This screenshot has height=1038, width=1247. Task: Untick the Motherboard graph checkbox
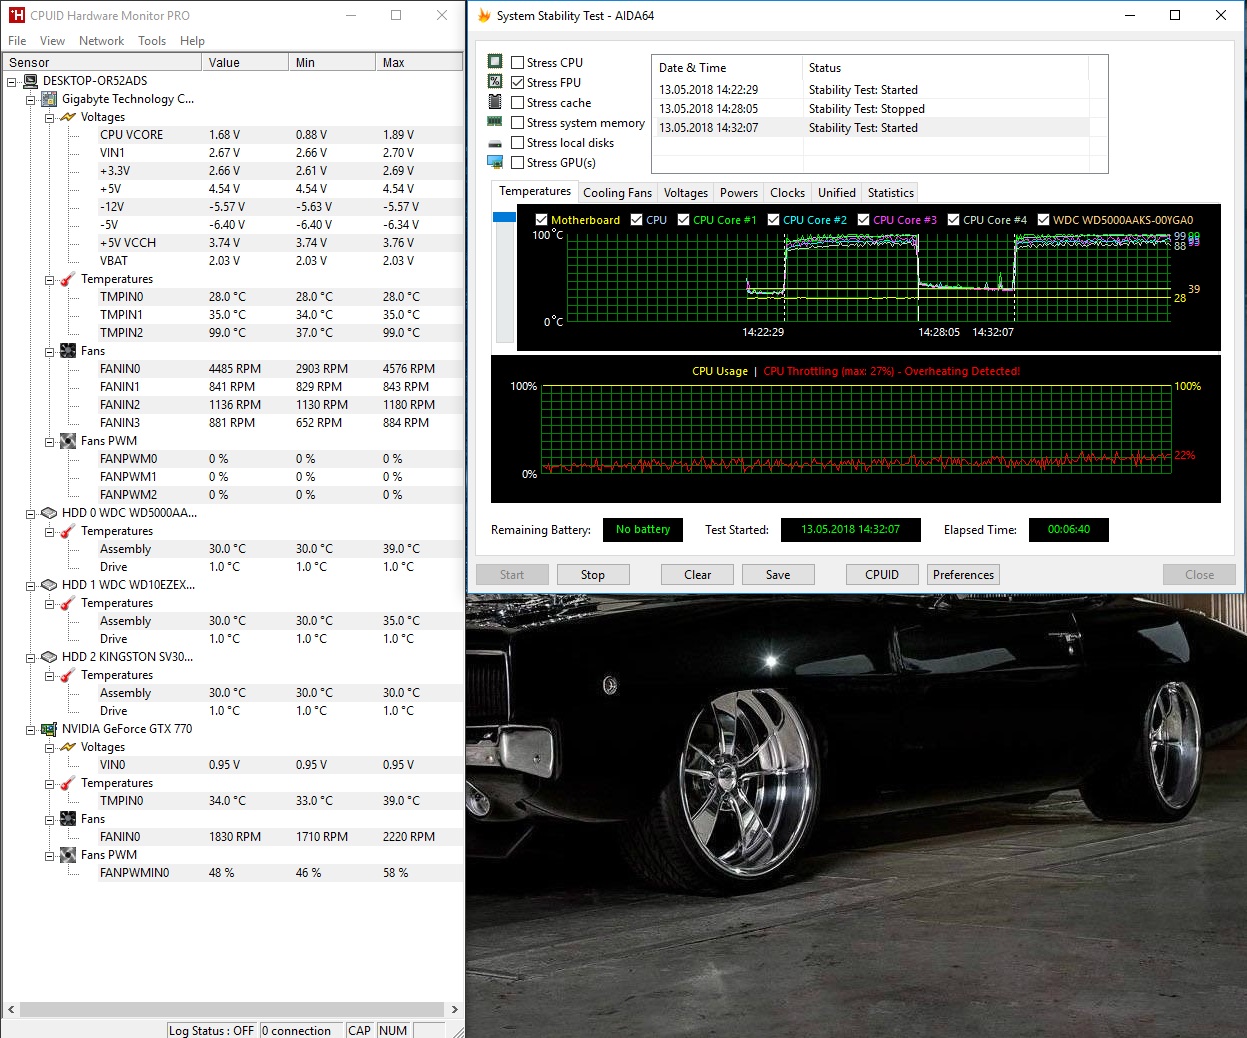tap(541, 220)
